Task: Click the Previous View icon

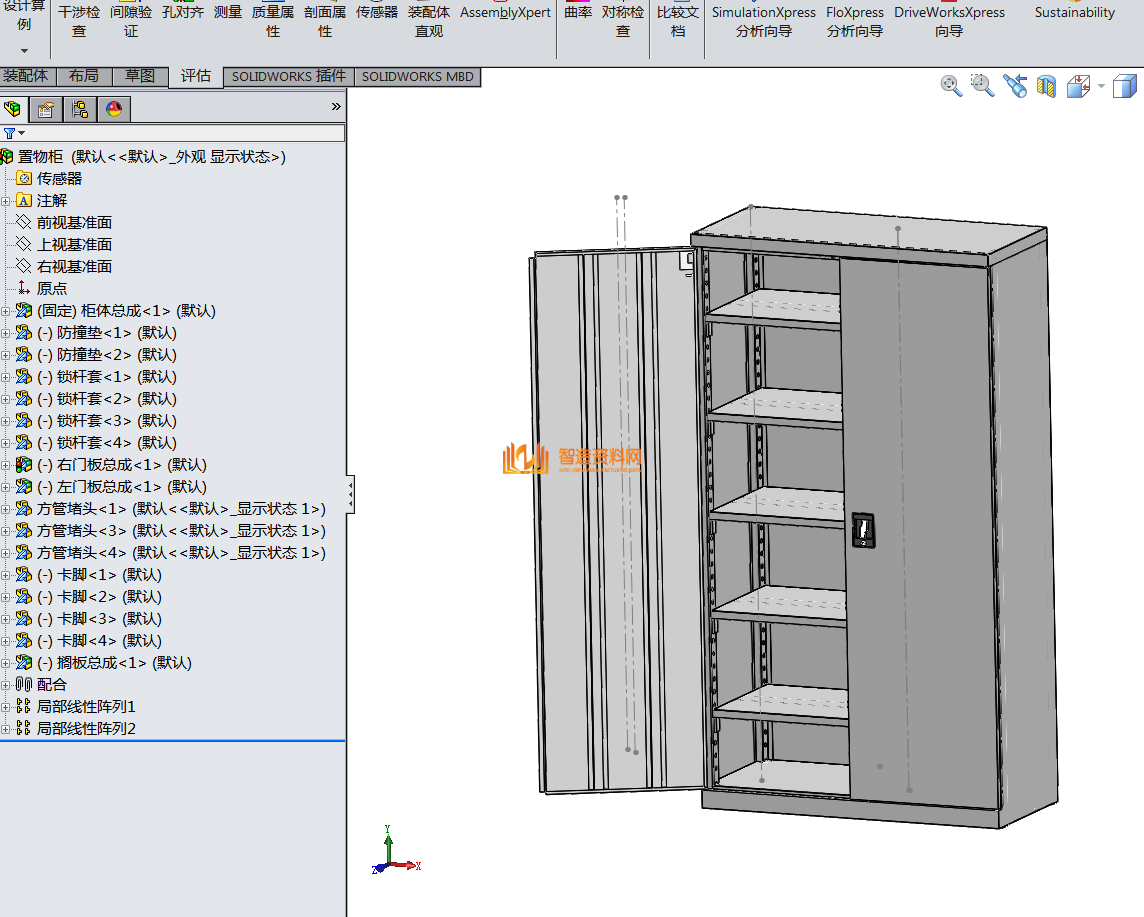Action: (1015, 86)
